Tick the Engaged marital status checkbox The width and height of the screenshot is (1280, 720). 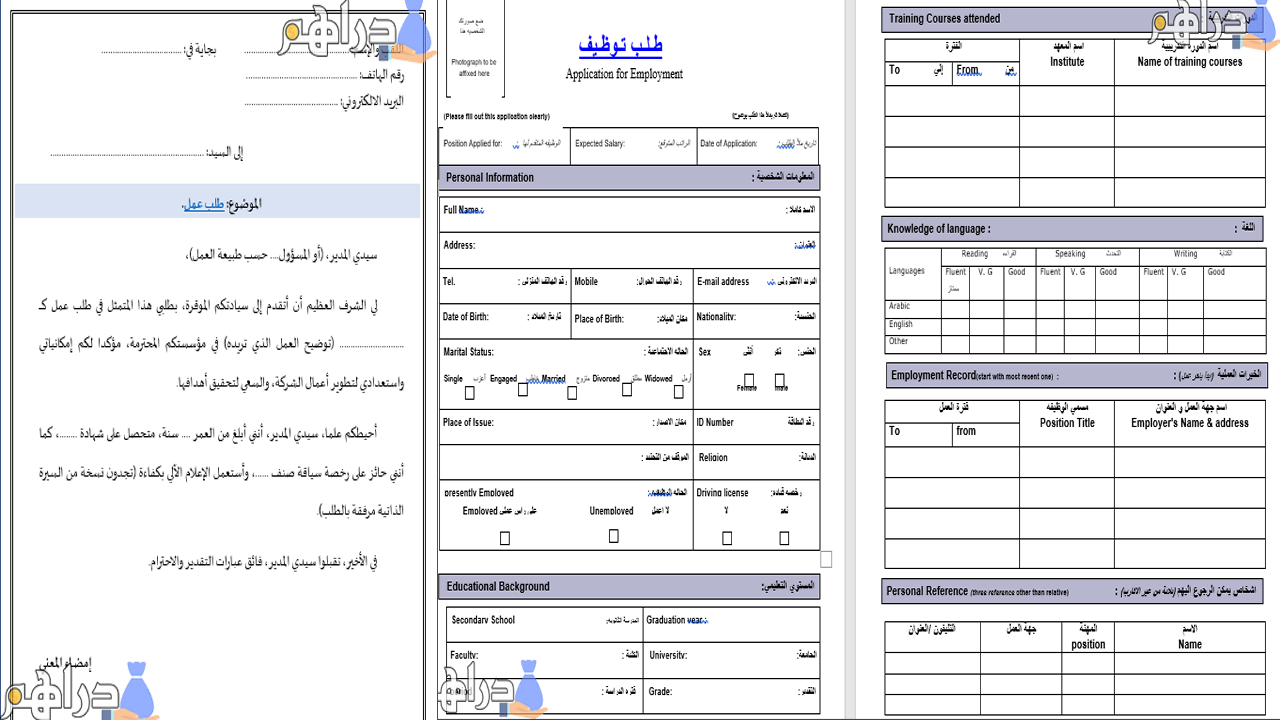click(523, 391)
